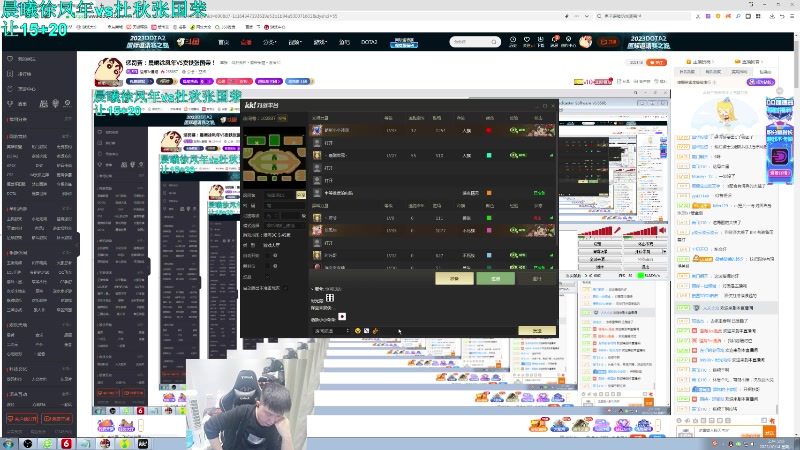Viewport: 800px width, 450px height.
Task: Open 鱼吧 in the navigation bar
Action: [344, 42]
